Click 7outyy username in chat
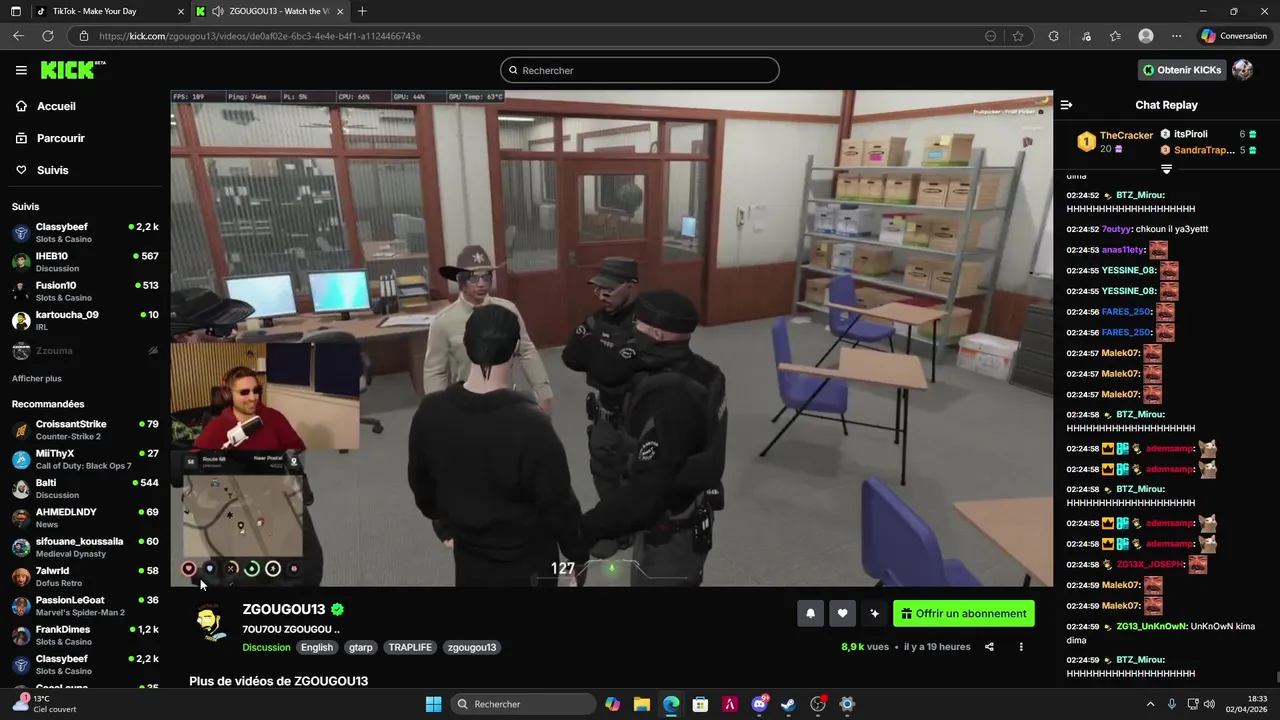This screenshot has height=720, width=1280. (1116, 229)
